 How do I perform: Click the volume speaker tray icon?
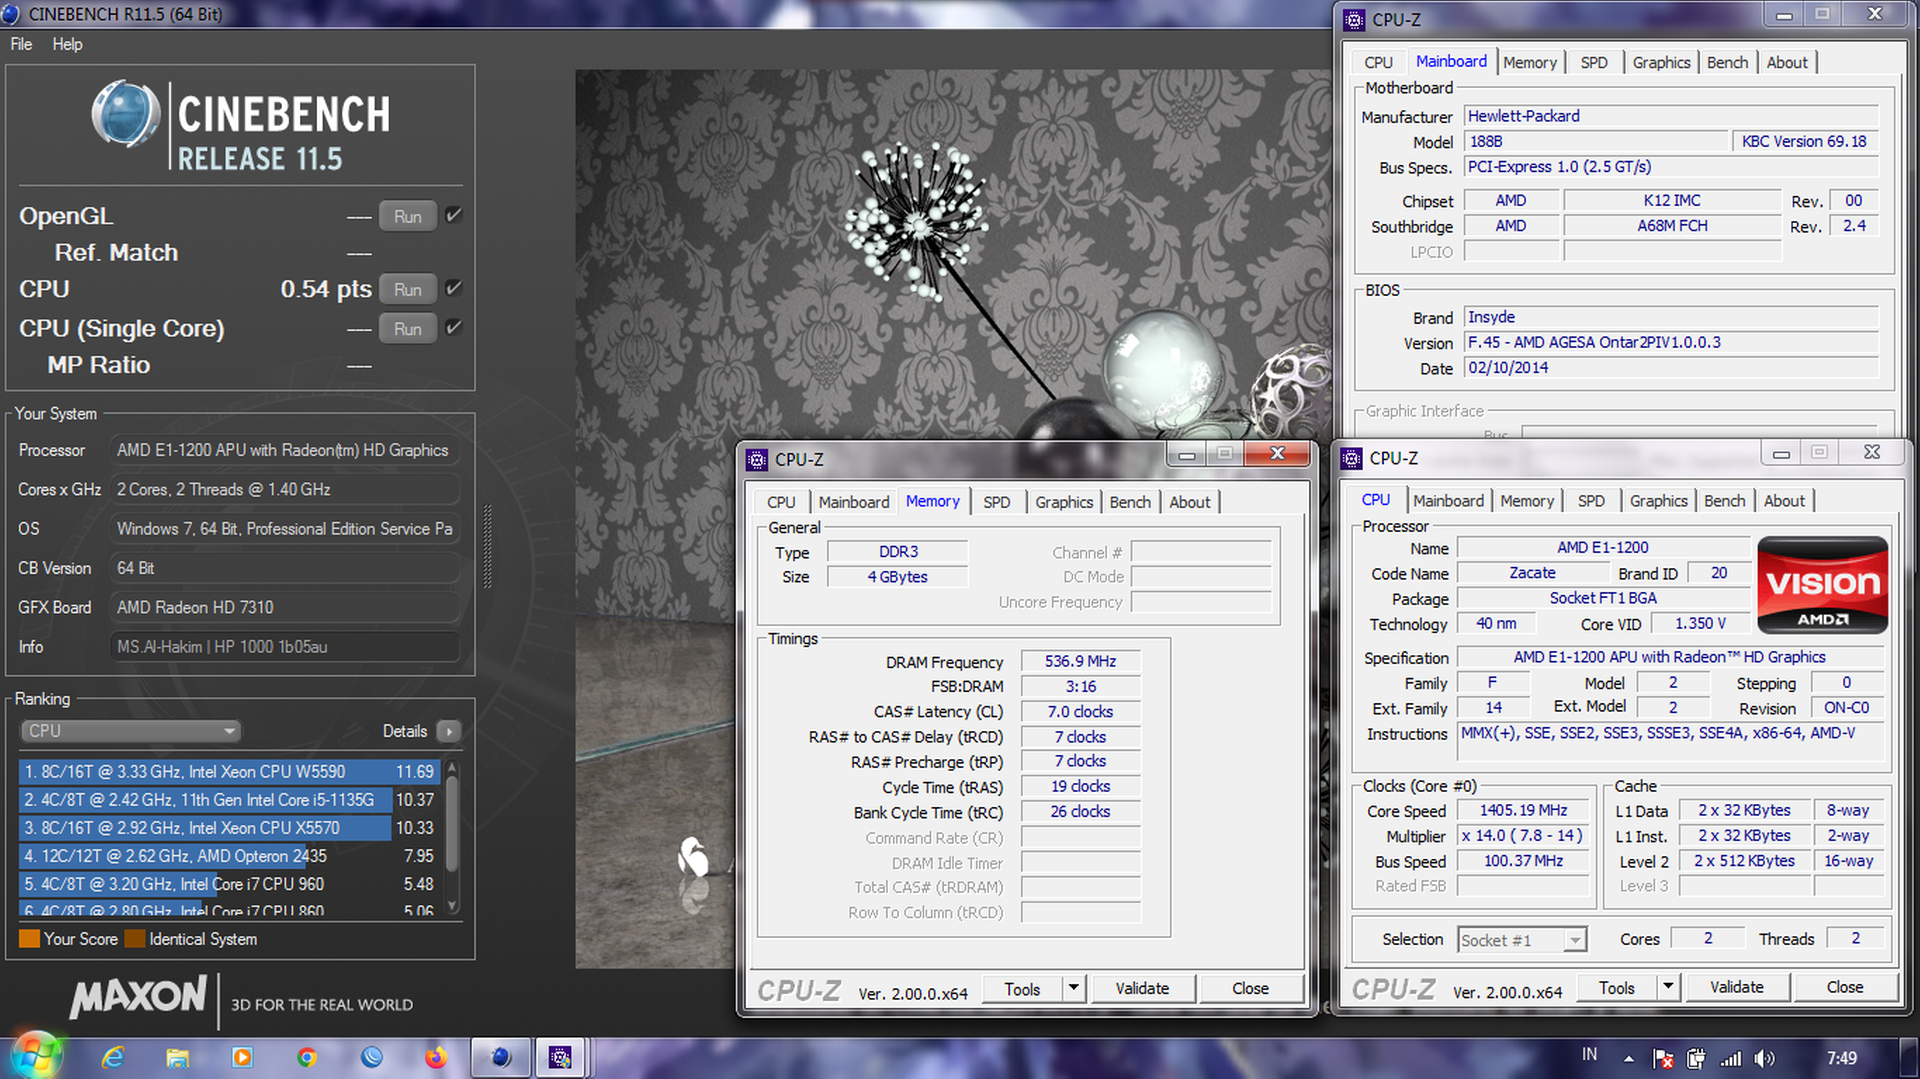(x=1765, y=1058)
